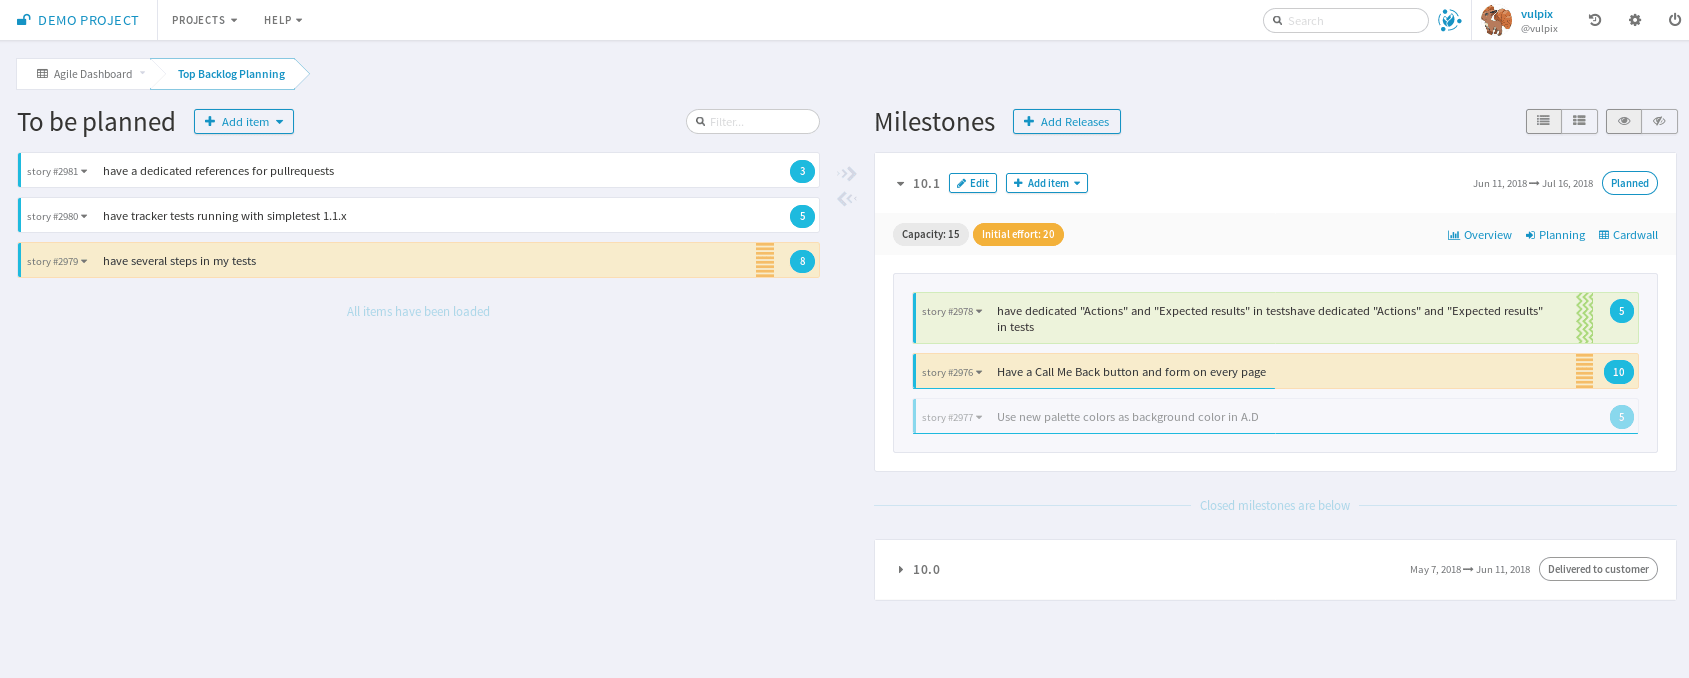Image resolution: width=1689 pixels, height=678 pixels.
Task: Click the backlog Filter input field
Action: pos(759,122)
